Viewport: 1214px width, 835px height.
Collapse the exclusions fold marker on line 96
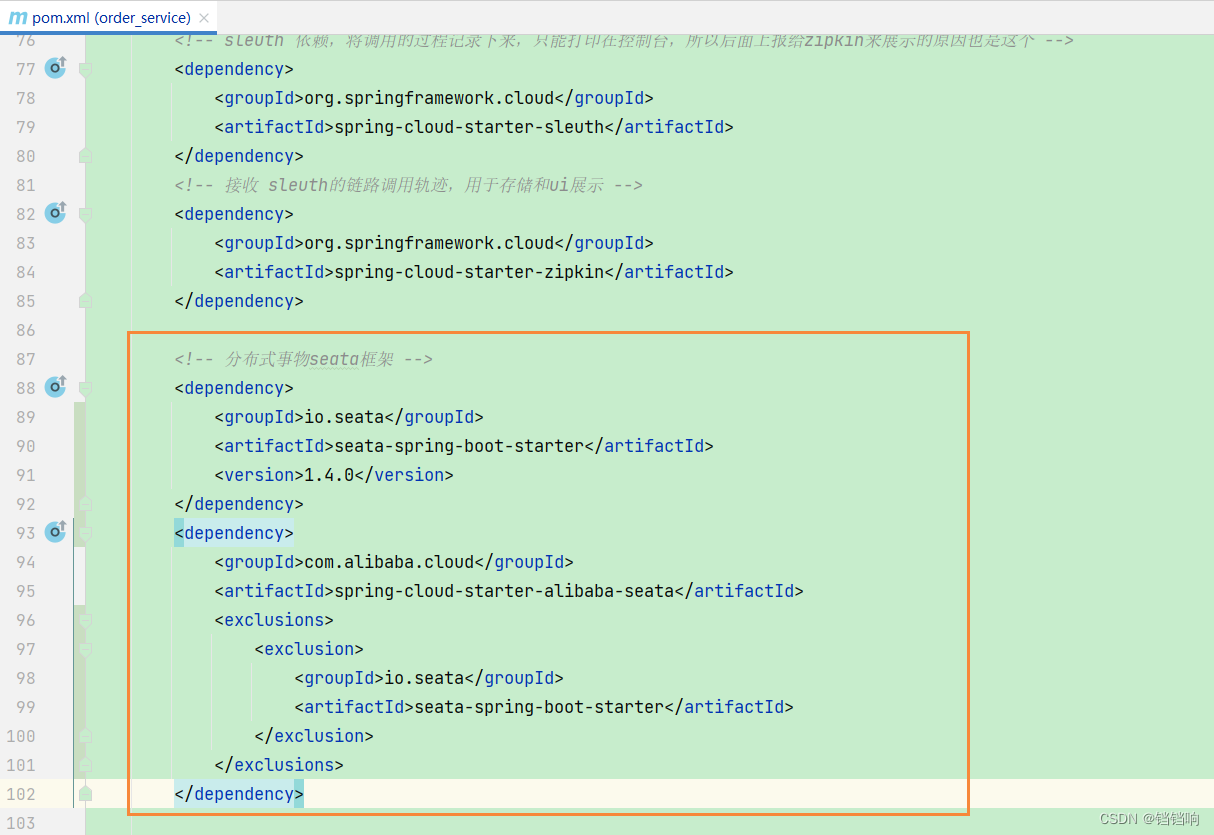[85, 620]
